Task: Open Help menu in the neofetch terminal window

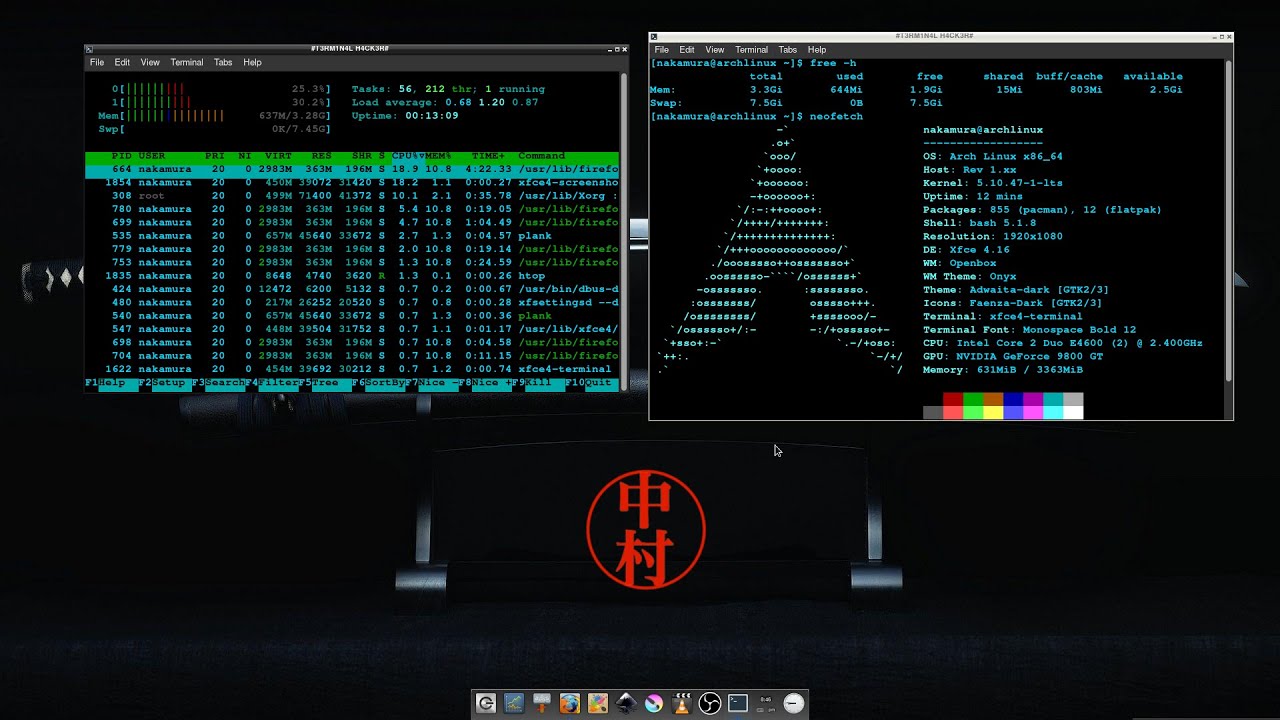Action: pos(817,50)
